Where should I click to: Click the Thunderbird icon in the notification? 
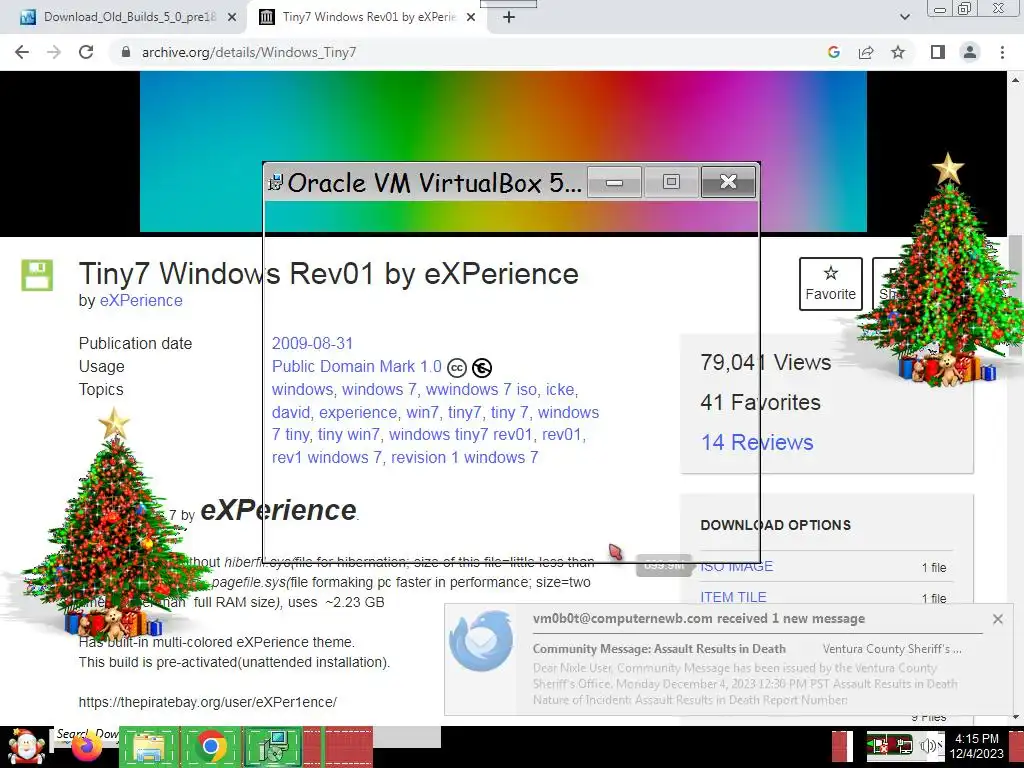point(481,641)
